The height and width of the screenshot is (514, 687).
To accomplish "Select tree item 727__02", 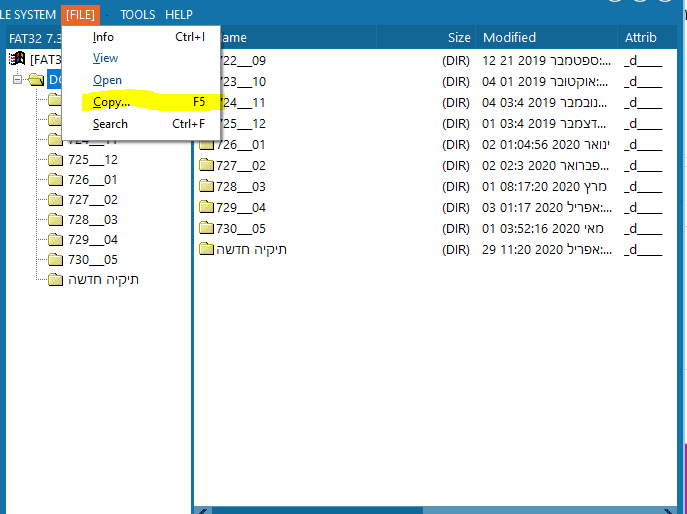I will coord(93,200).
